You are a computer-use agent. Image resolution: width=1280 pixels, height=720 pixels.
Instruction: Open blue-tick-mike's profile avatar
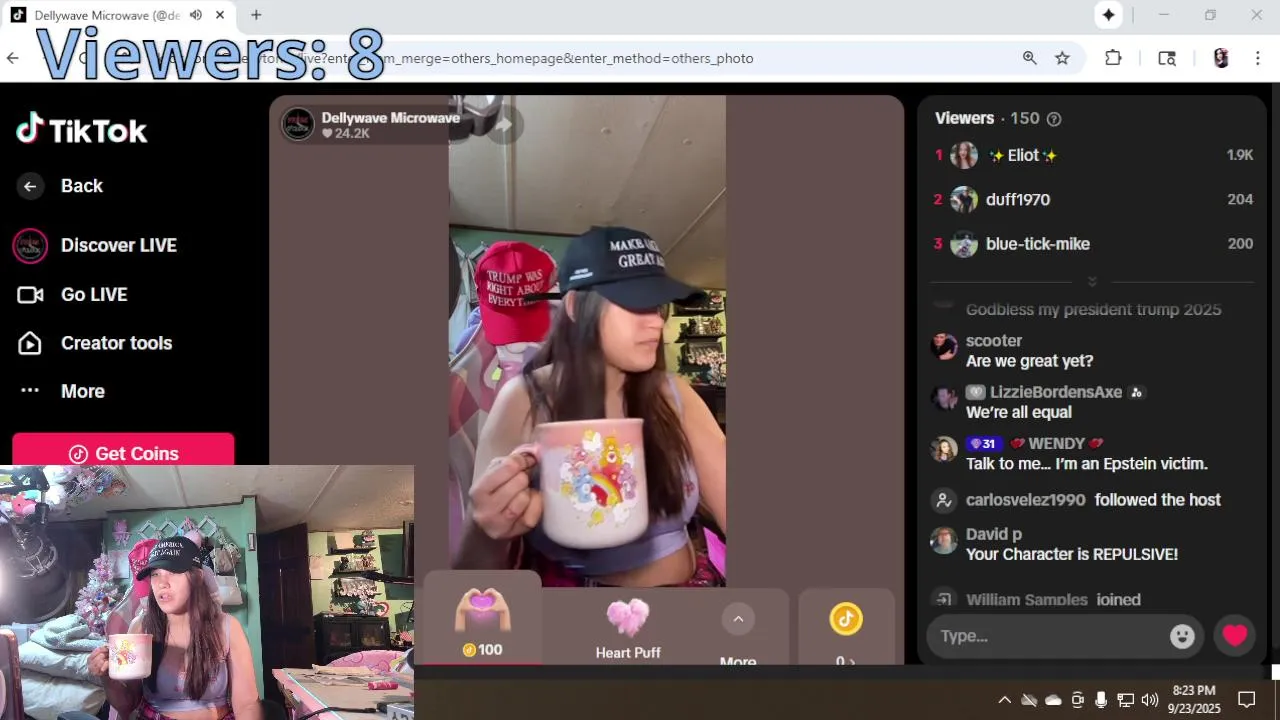(964, 243)
